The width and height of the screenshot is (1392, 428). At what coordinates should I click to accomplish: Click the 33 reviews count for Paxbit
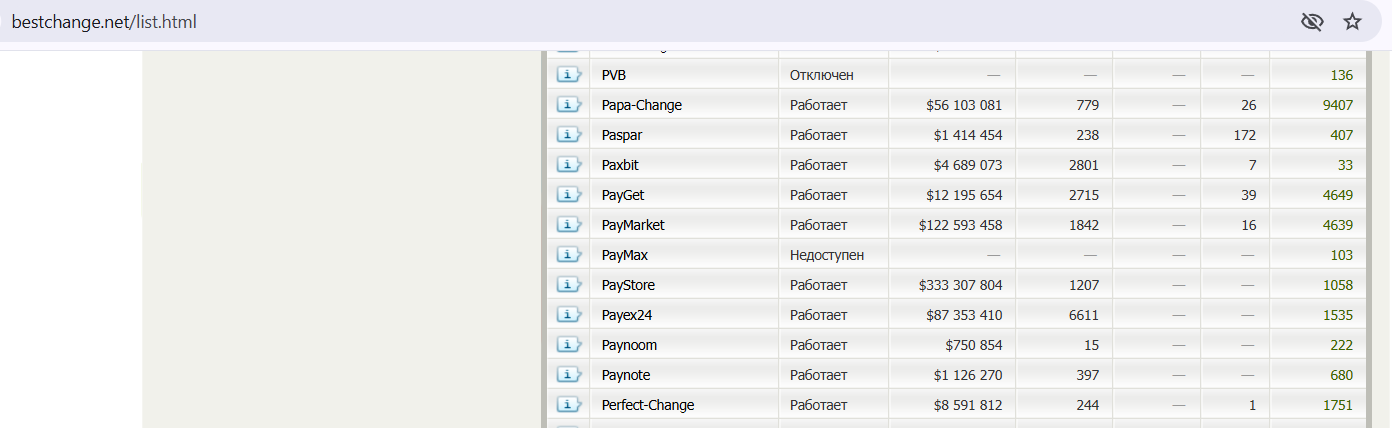(x=1345, y=165)
